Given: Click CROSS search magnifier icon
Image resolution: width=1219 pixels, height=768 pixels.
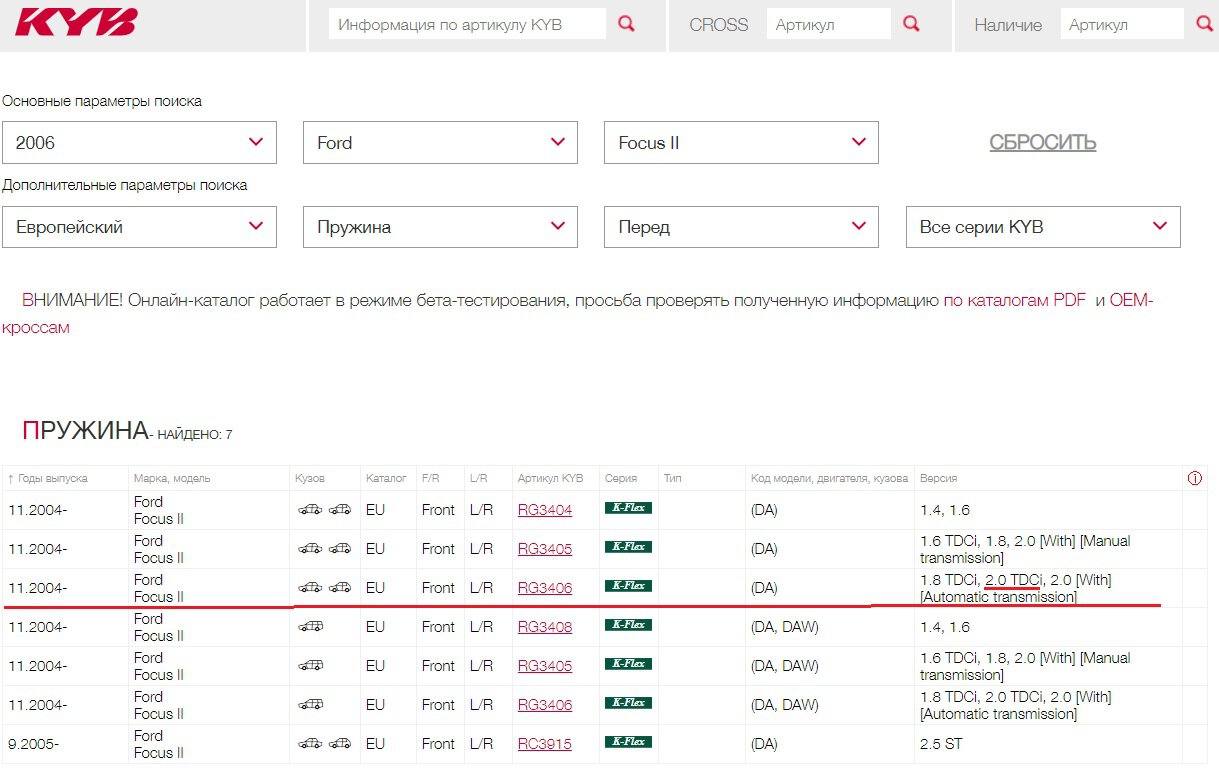Looking at the screenshot, I should click(911, 24).
